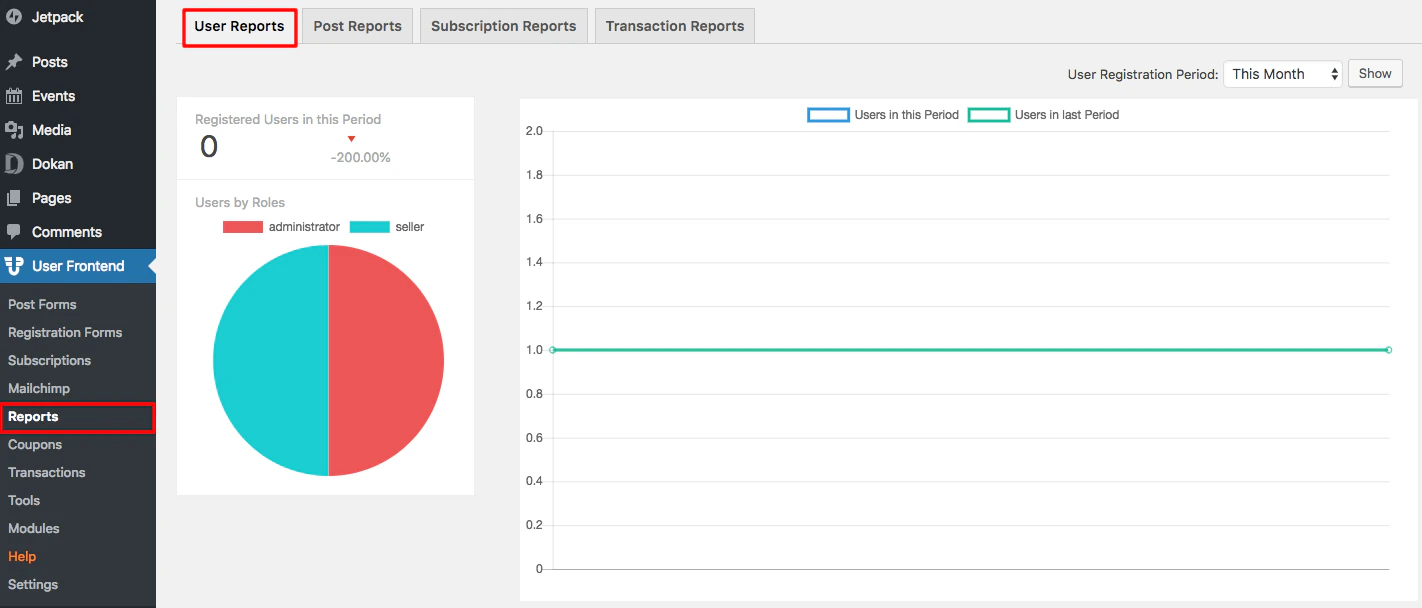Click the red administrator pie slice

pos(386,360)
